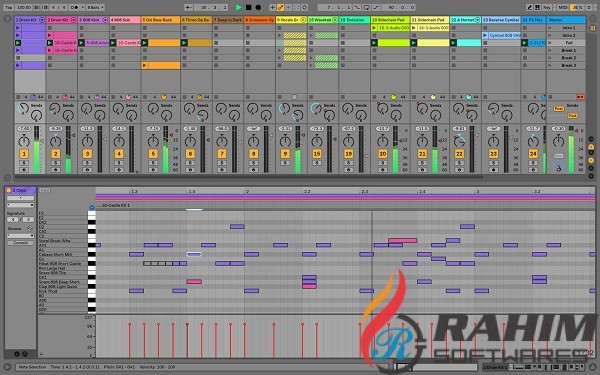Click track 5 volume meter fader
The image size is (600, 375).
[x=166, y=149]
